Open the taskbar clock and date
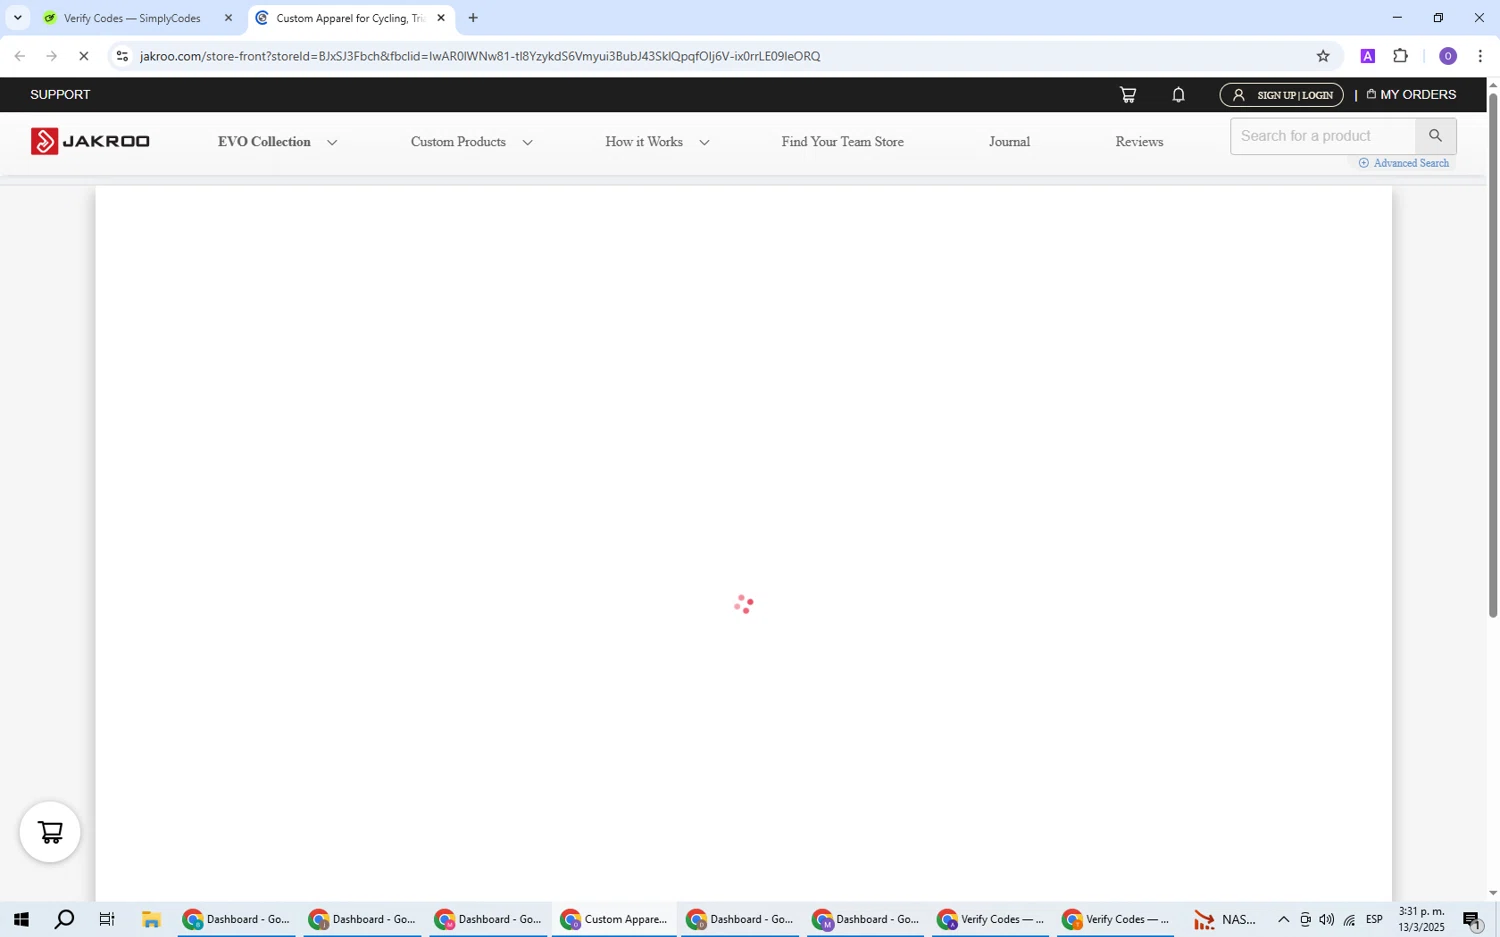1500x937 pixels. pyautogui.click(x=1421, y=920)
